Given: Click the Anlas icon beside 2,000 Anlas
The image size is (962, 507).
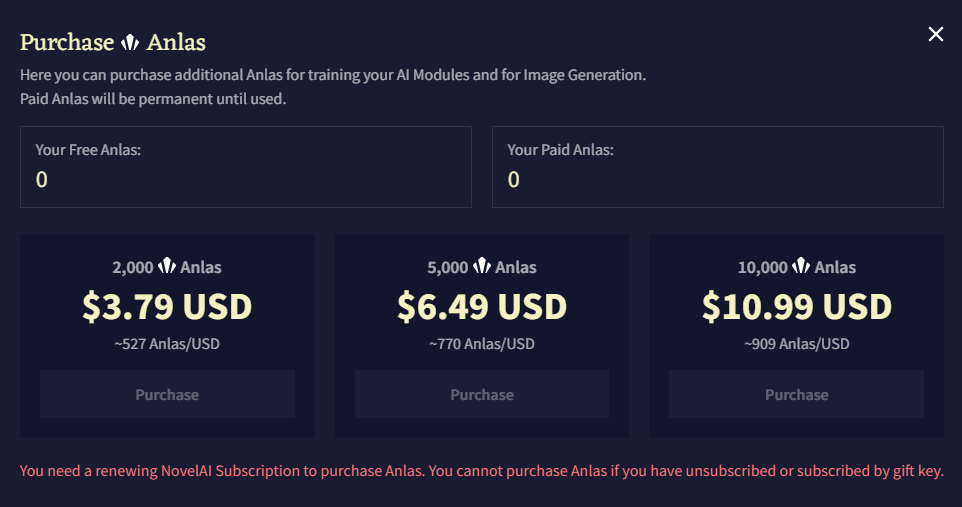Looking at the screenshot, I should point(167,267).
